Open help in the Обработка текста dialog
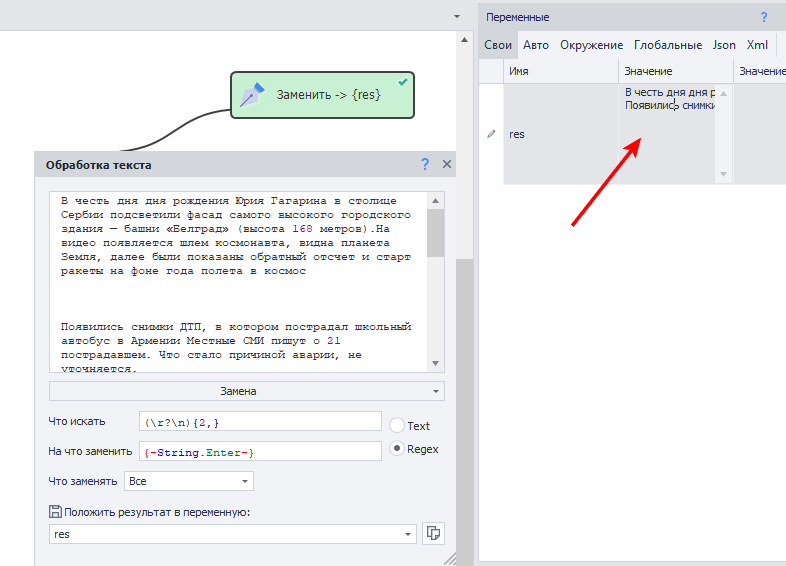This screenshot has height=566, width=786. pos(425,164)
